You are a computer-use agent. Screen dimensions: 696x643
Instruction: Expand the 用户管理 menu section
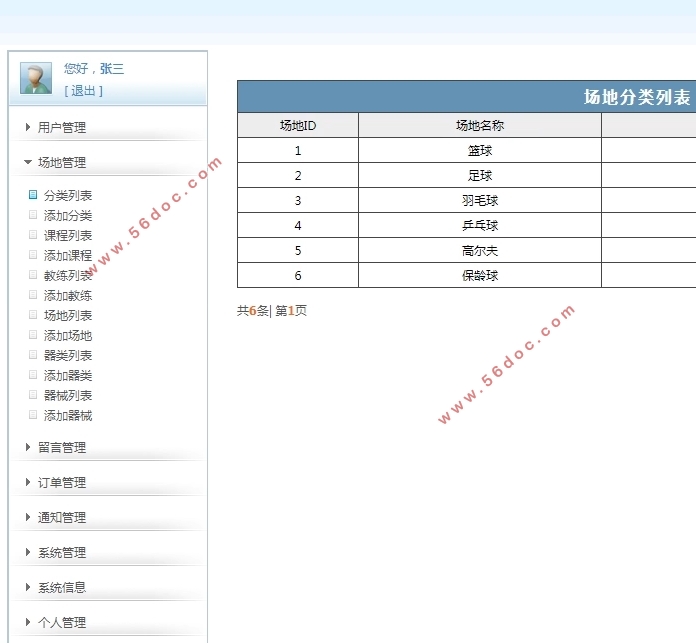click(x=62, y=127)
